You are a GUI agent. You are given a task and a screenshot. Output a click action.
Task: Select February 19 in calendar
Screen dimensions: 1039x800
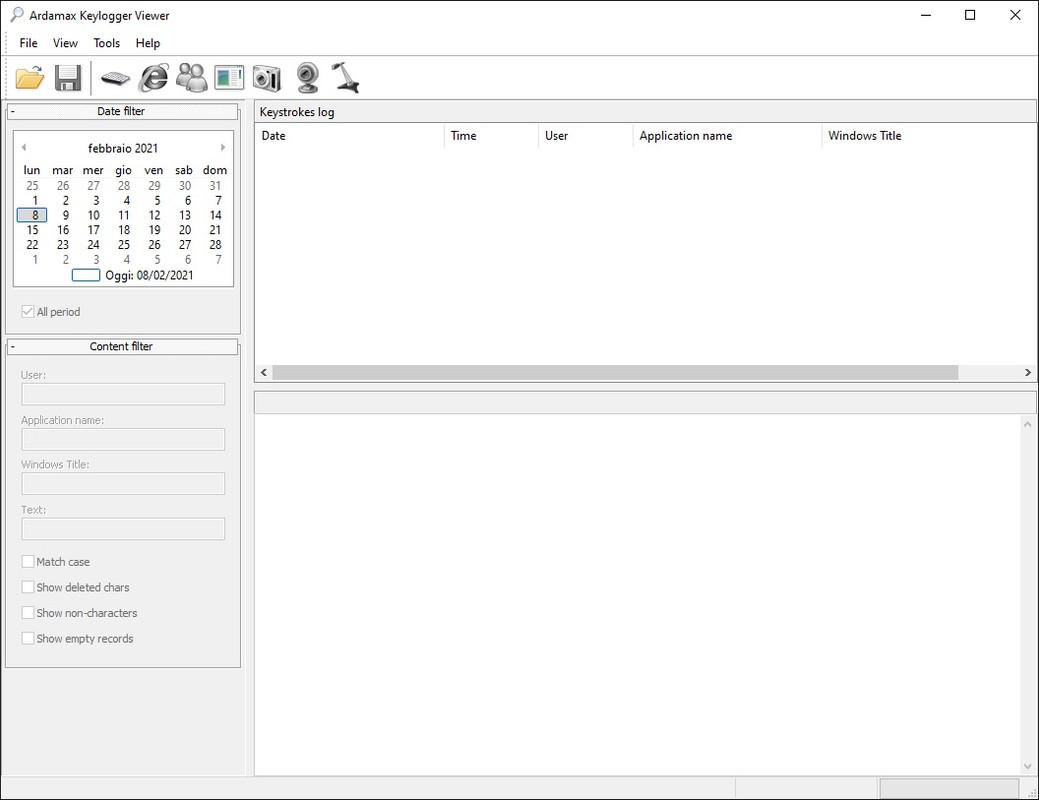pos(154,230)
